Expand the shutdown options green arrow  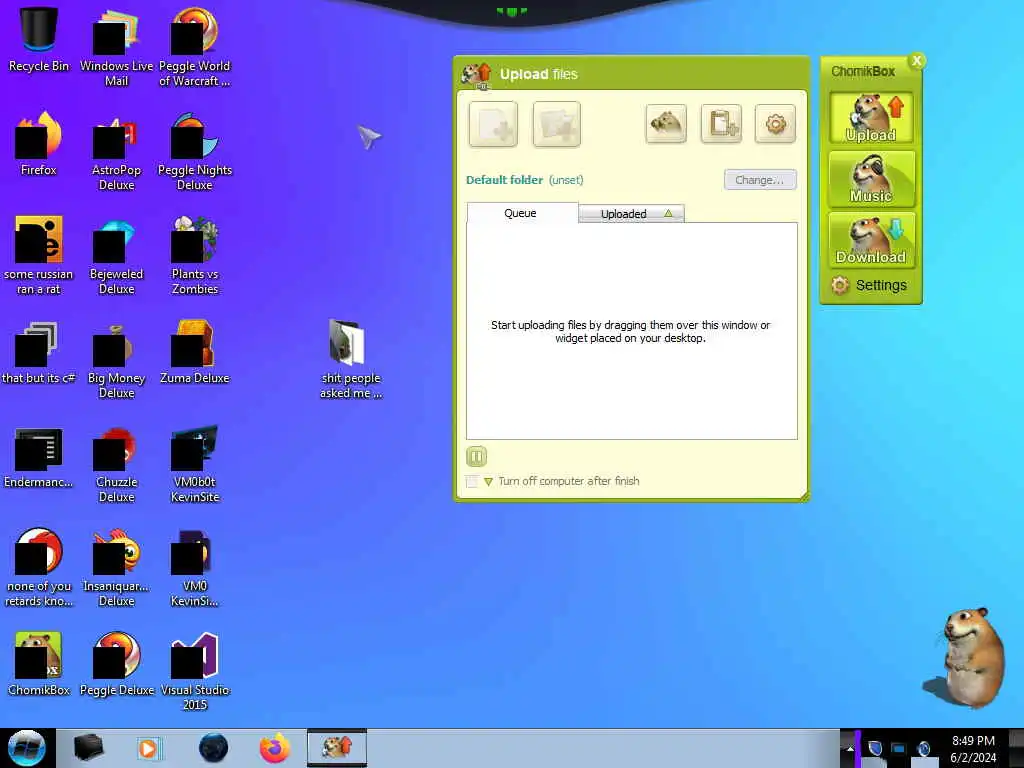pyautogui.click(x=488, y=482)
